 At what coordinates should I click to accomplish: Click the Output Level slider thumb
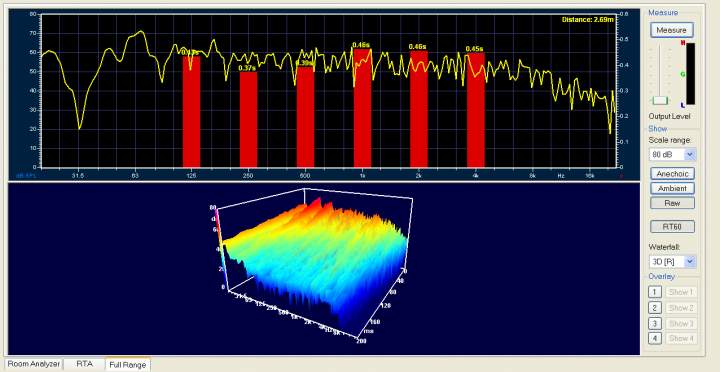click(661, 100)
